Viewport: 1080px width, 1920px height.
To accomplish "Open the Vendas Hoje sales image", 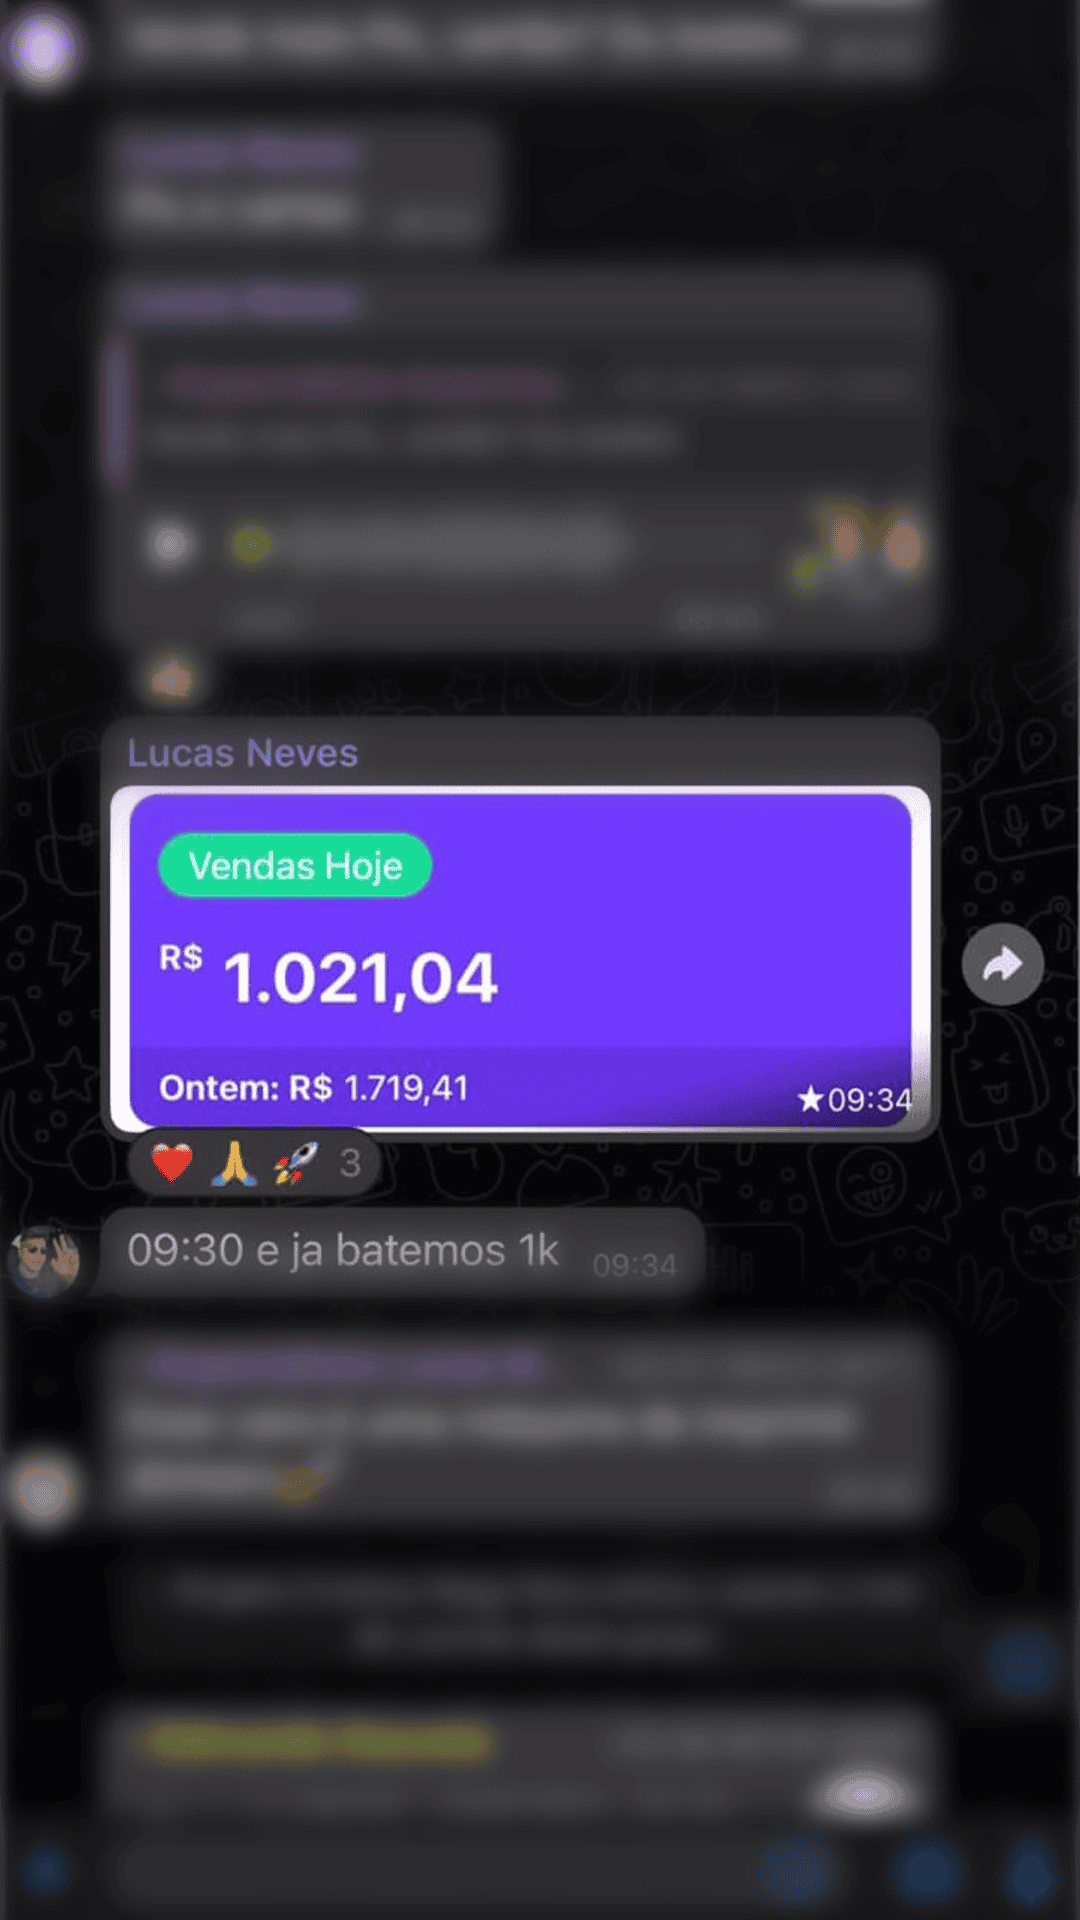I will click(520, 960).
